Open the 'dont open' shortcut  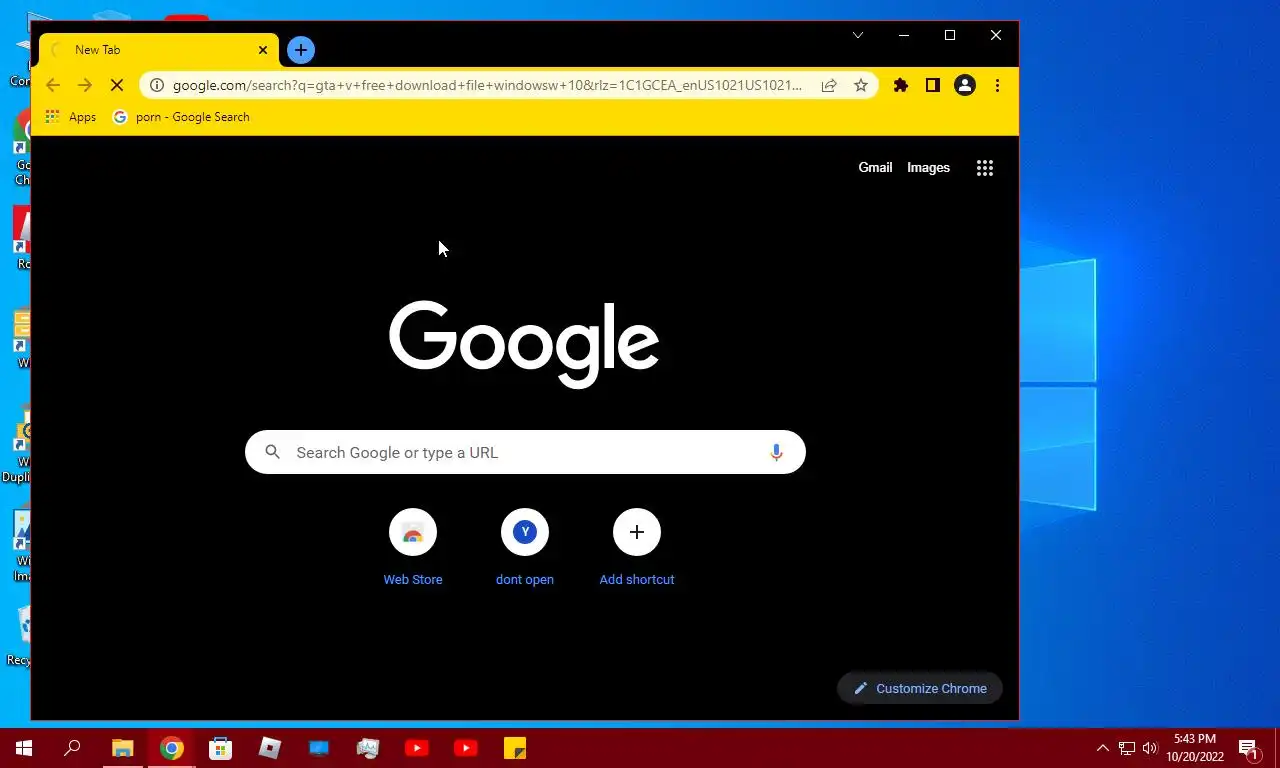click(x=525, y=548)
